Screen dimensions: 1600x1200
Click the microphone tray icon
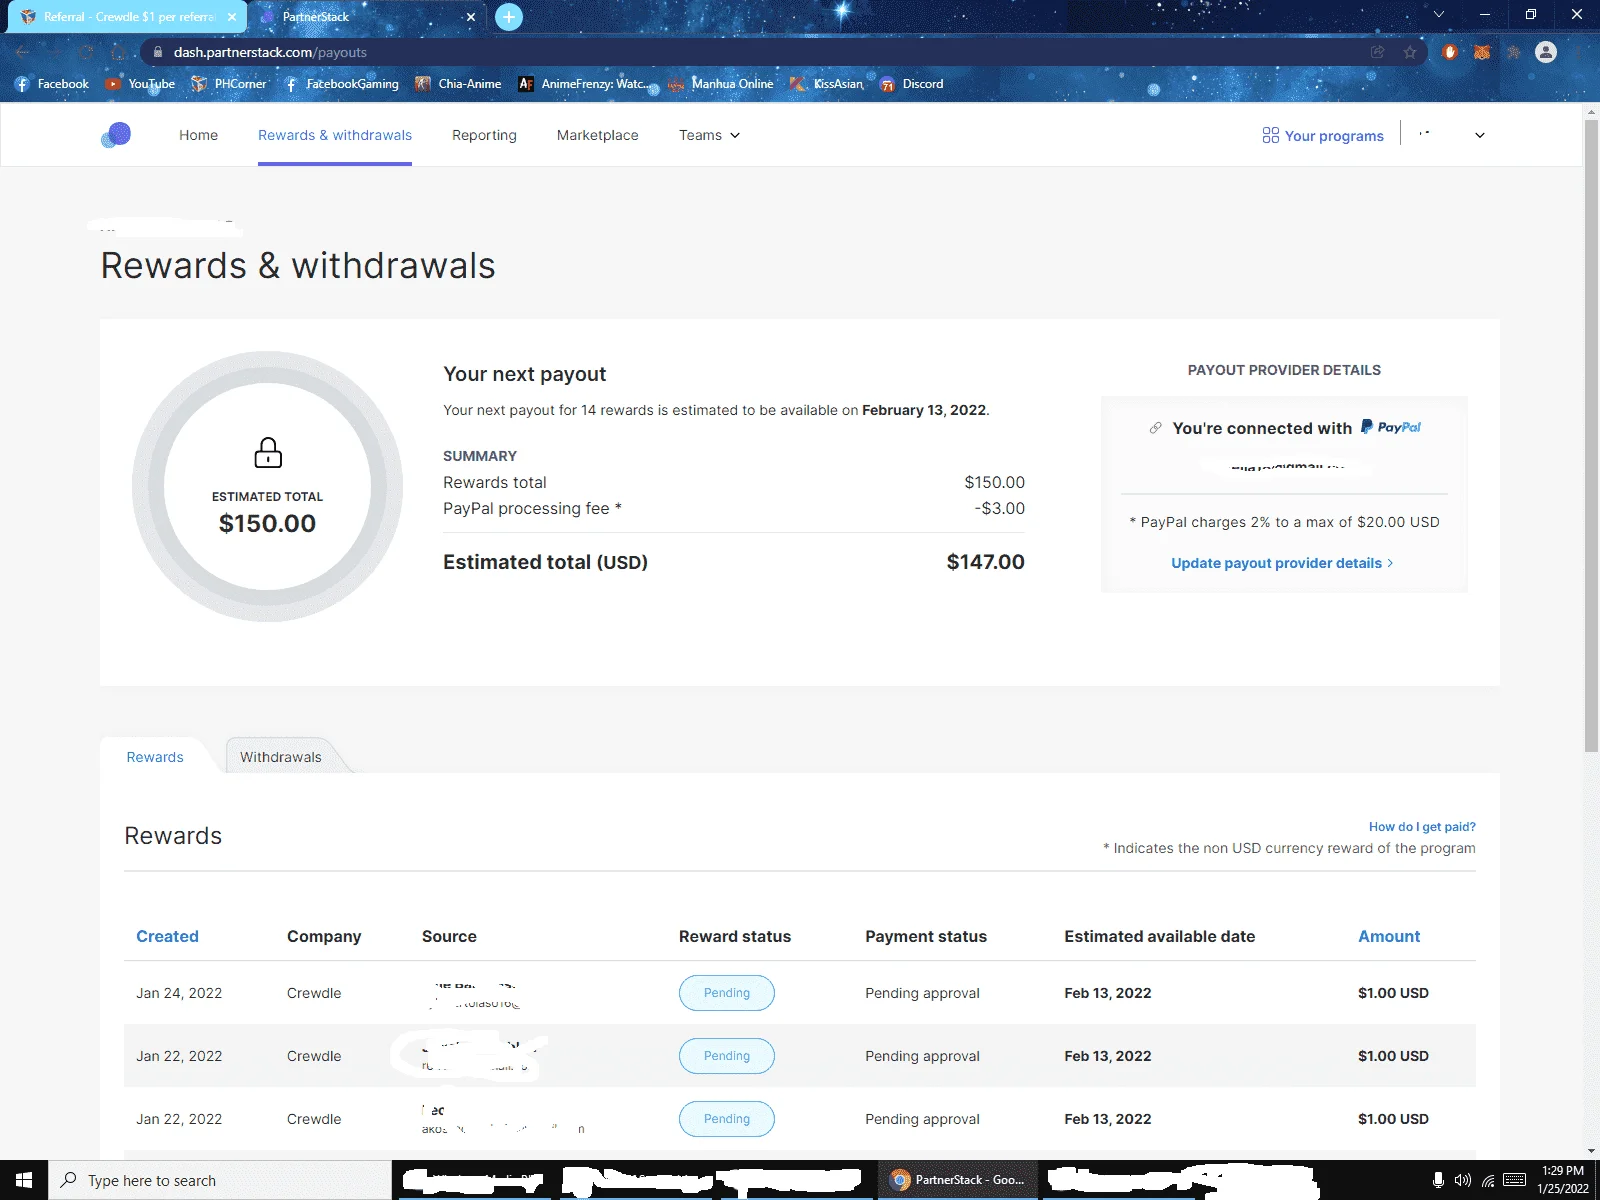[1438, 1180]
